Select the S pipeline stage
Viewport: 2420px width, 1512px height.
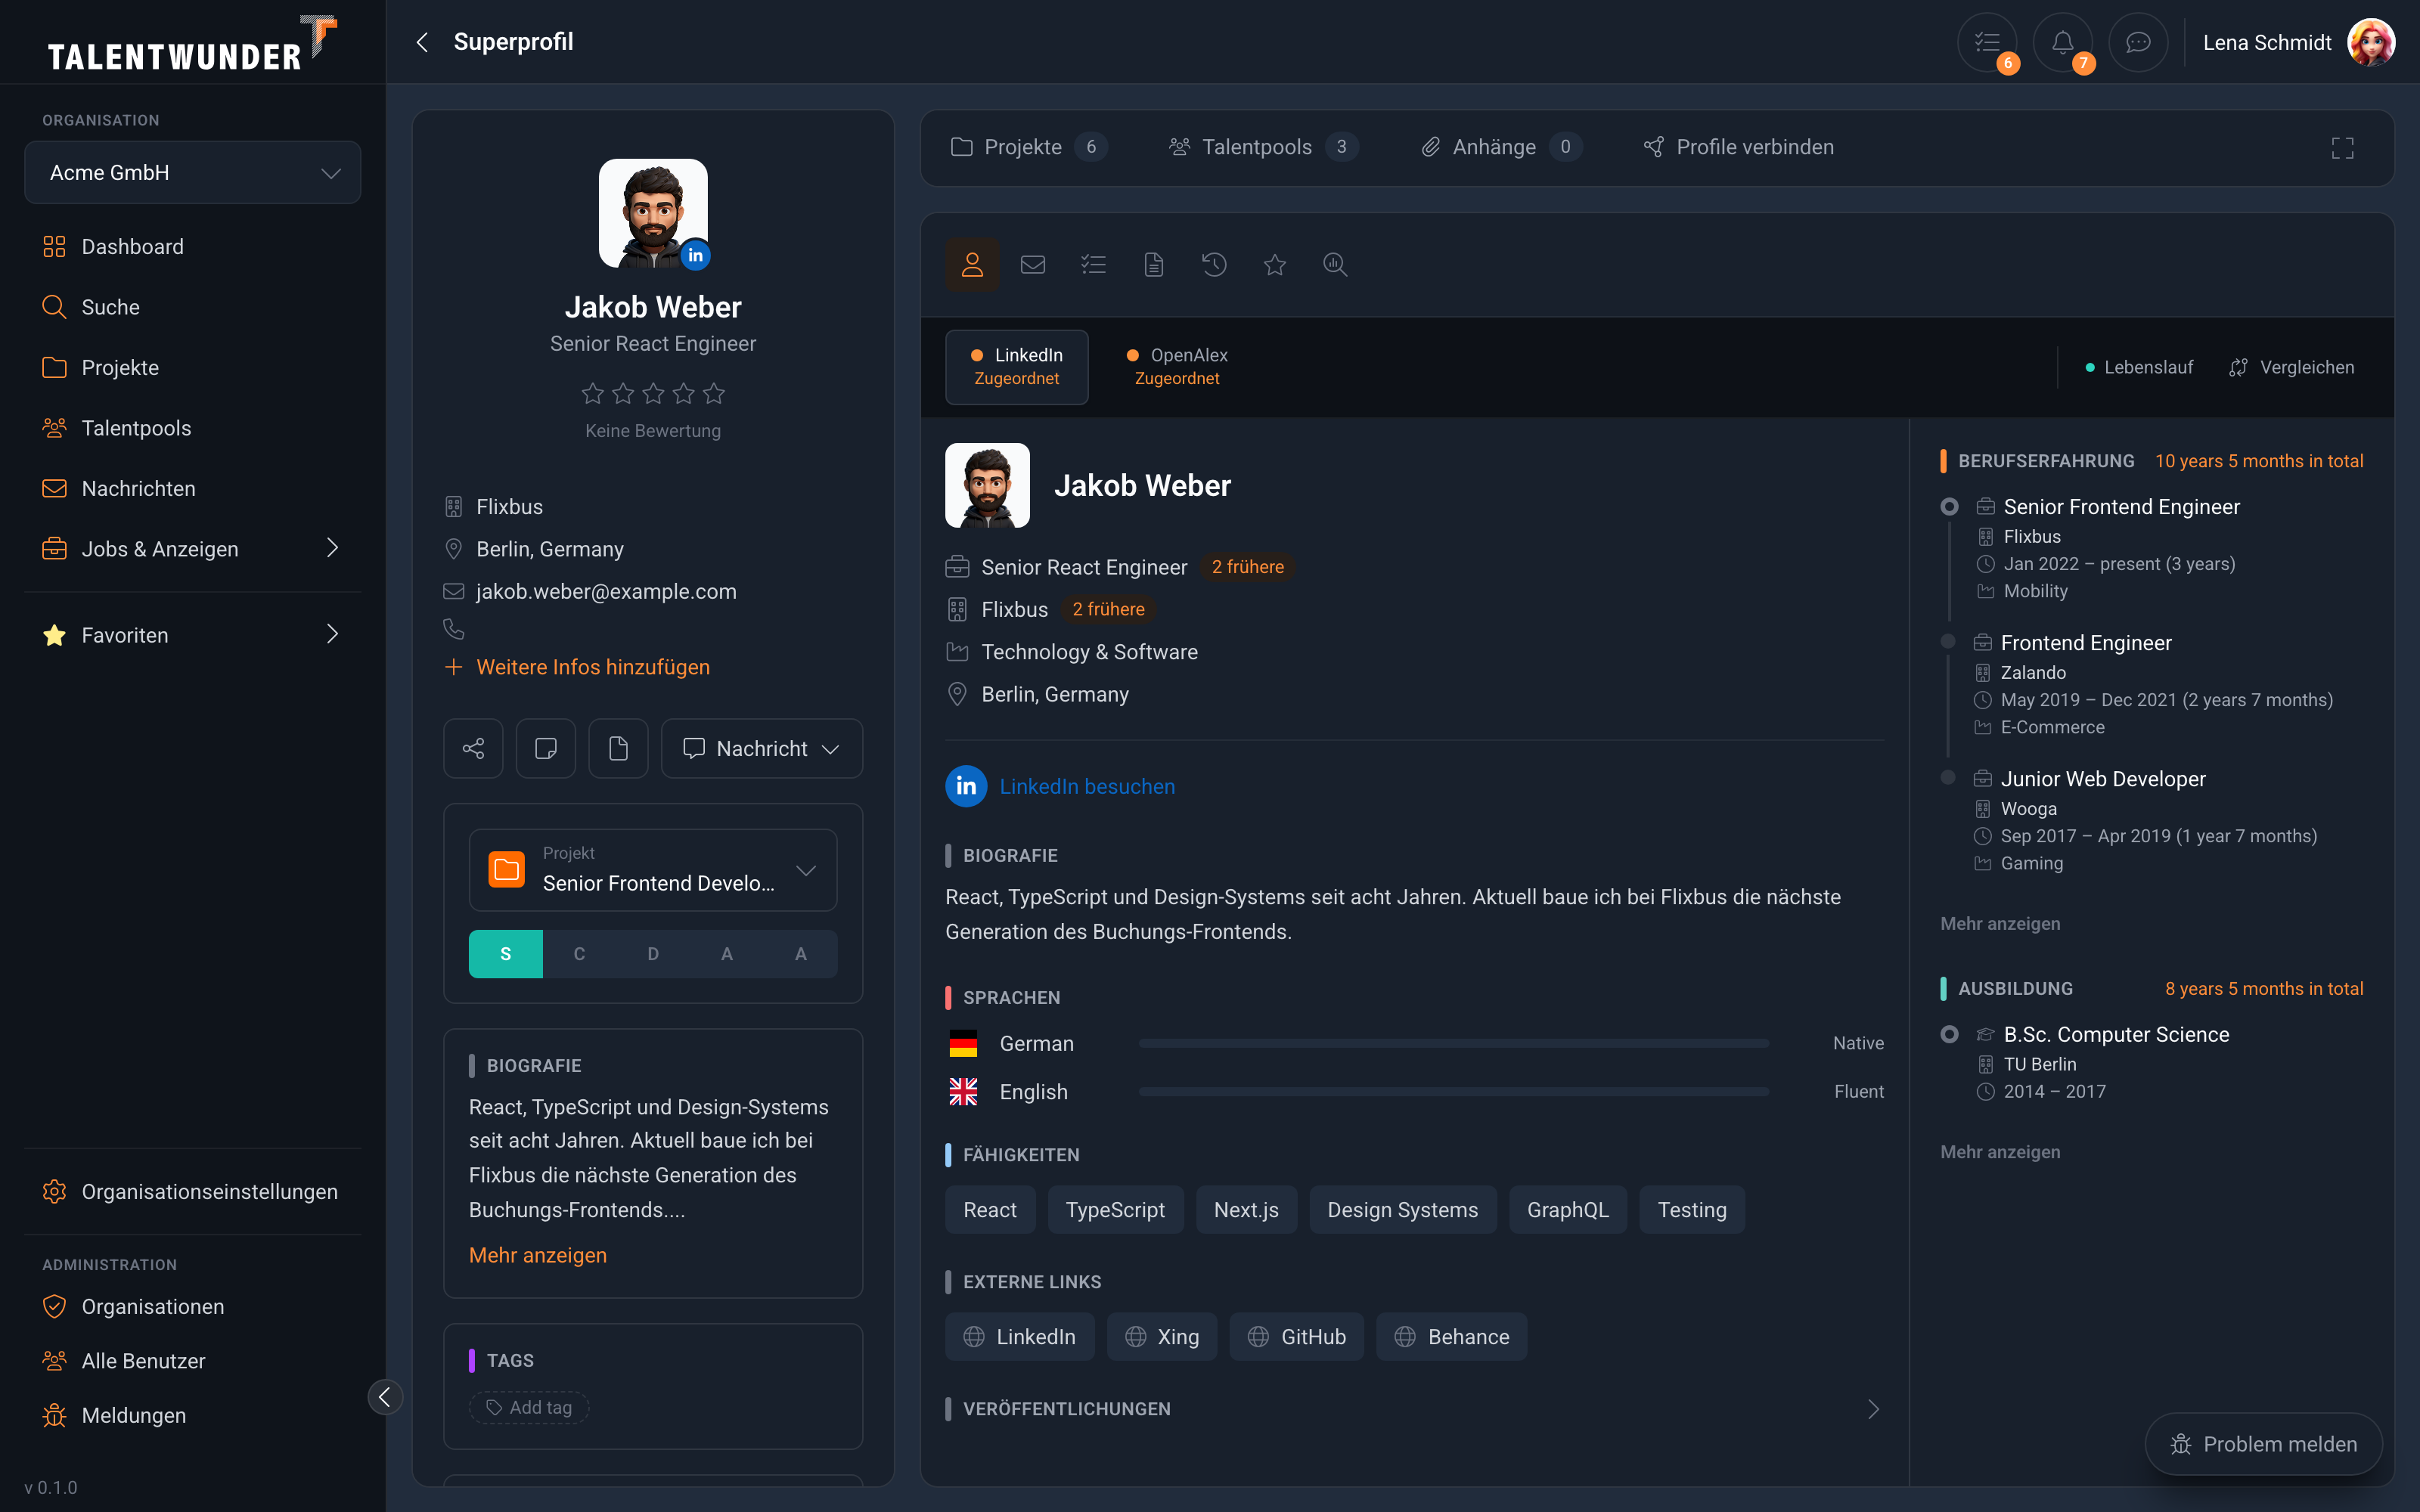506,954
